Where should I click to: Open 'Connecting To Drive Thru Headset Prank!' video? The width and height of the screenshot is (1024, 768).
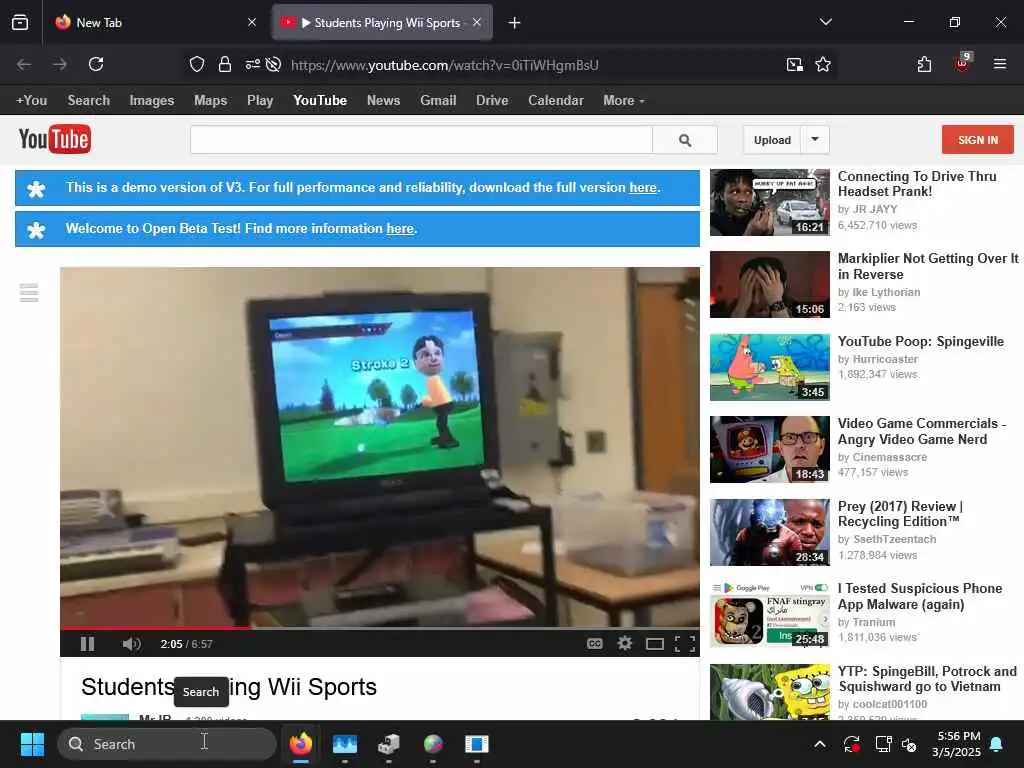click(x=917, y=184)
